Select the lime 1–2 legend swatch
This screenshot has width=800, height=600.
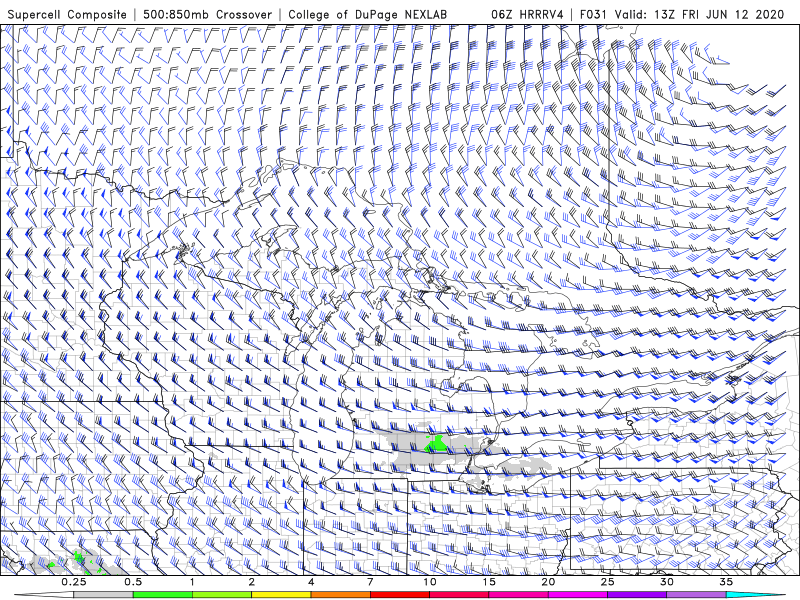coord(222,595)
